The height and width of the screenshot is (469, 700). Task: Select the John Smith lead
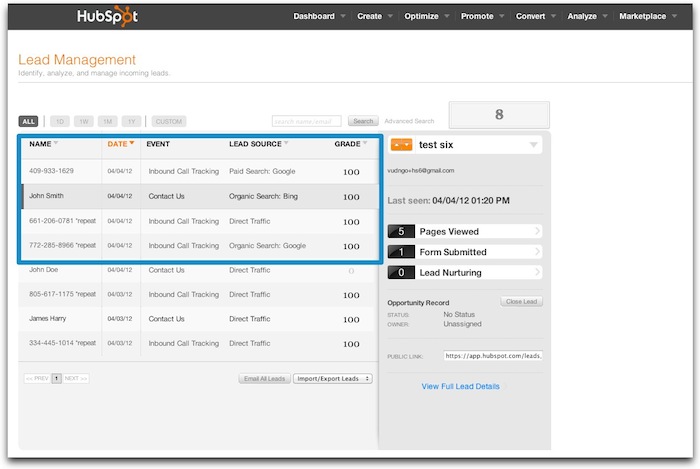199,196
